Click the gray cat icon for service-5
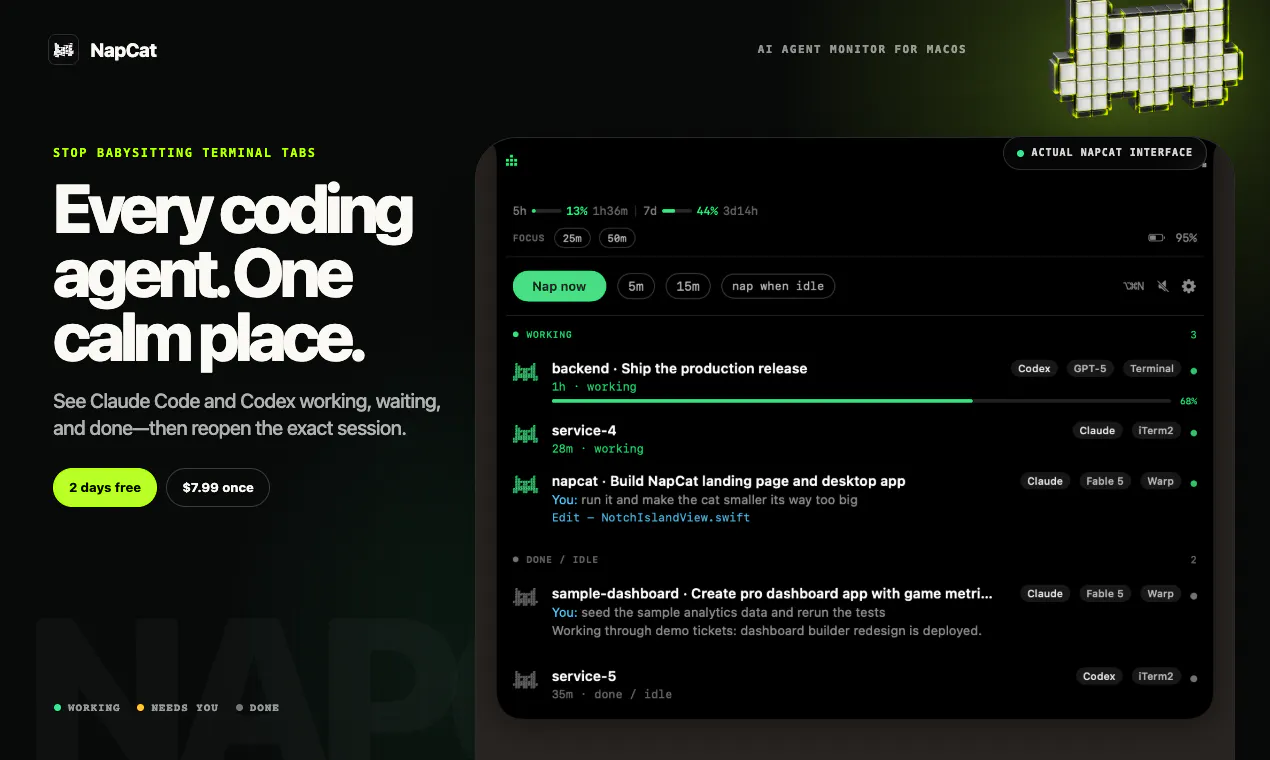The width and height of the screenshot is (1270, 760). (x=525, y=679)
